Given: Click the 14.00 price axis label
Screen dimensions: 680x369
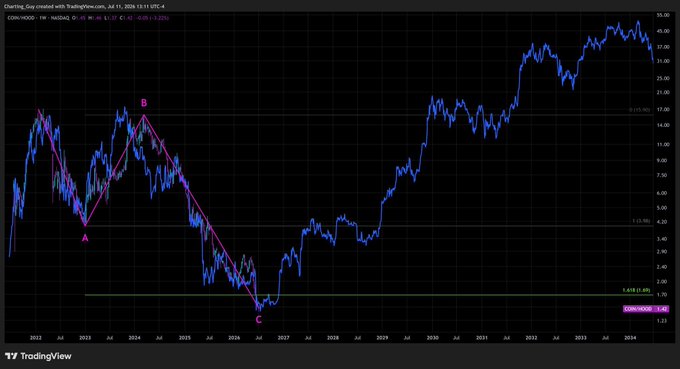Looking at the screenshot, I should [x=663, y=125].
